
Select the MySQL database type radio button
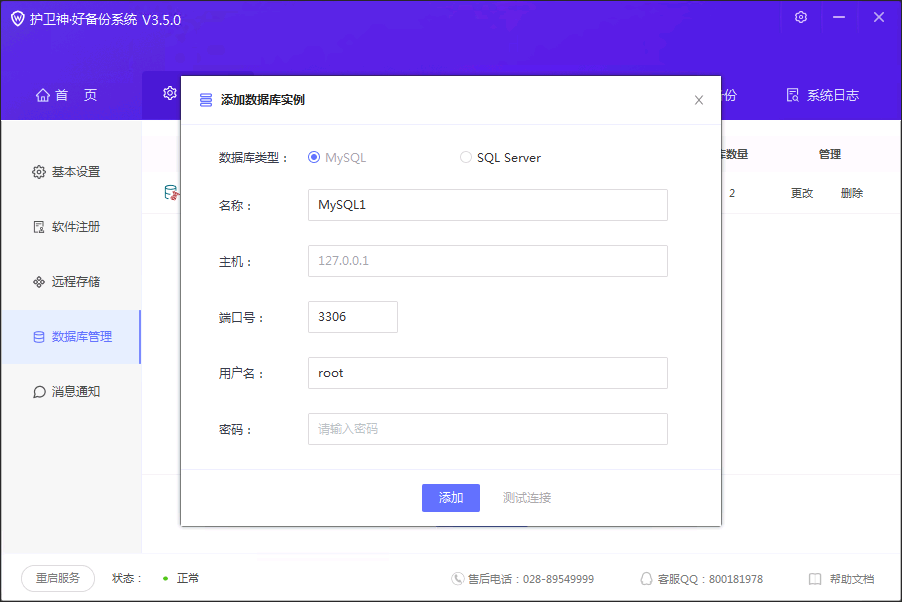(314, 157)
